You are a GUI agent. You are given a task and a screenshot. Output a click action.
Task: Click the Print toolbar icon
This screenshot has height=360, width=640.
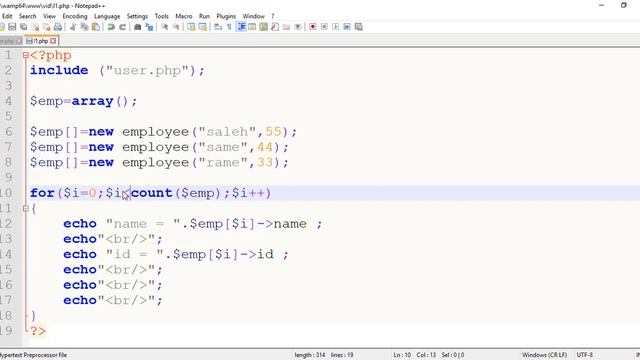(58, 27)
